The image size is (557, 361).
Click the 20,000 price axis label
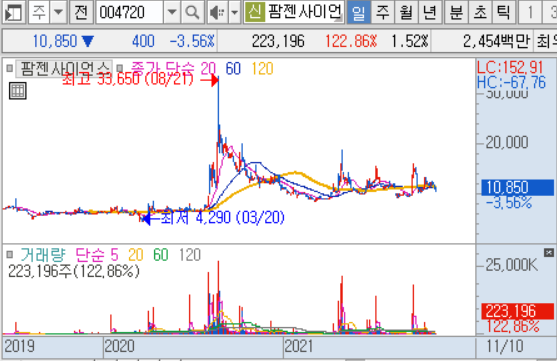click(507, 142)
